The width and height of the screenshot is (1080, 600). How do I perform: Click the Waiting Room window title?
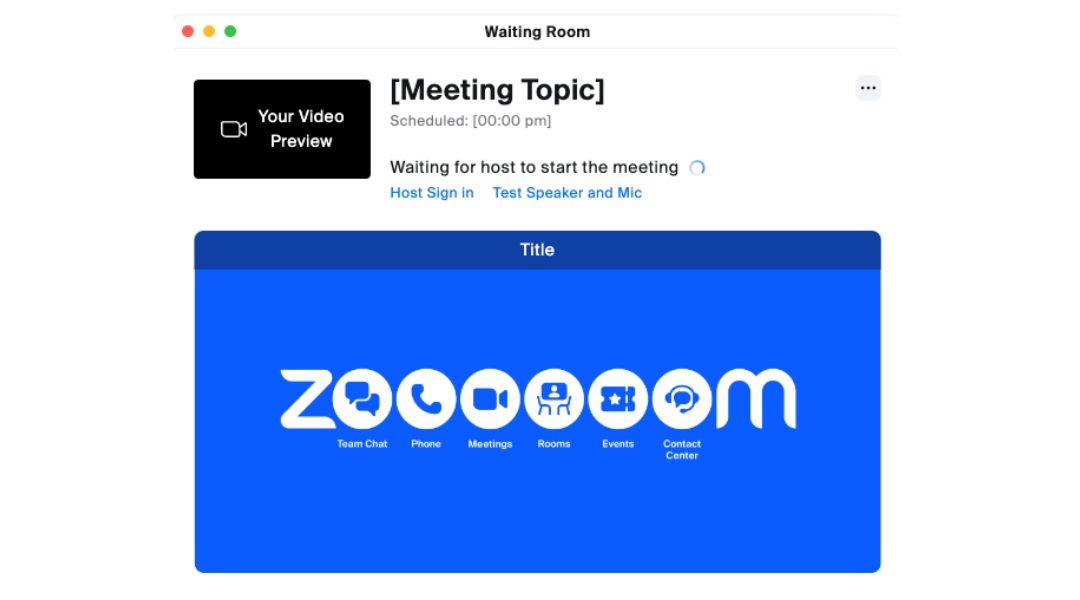537,32
